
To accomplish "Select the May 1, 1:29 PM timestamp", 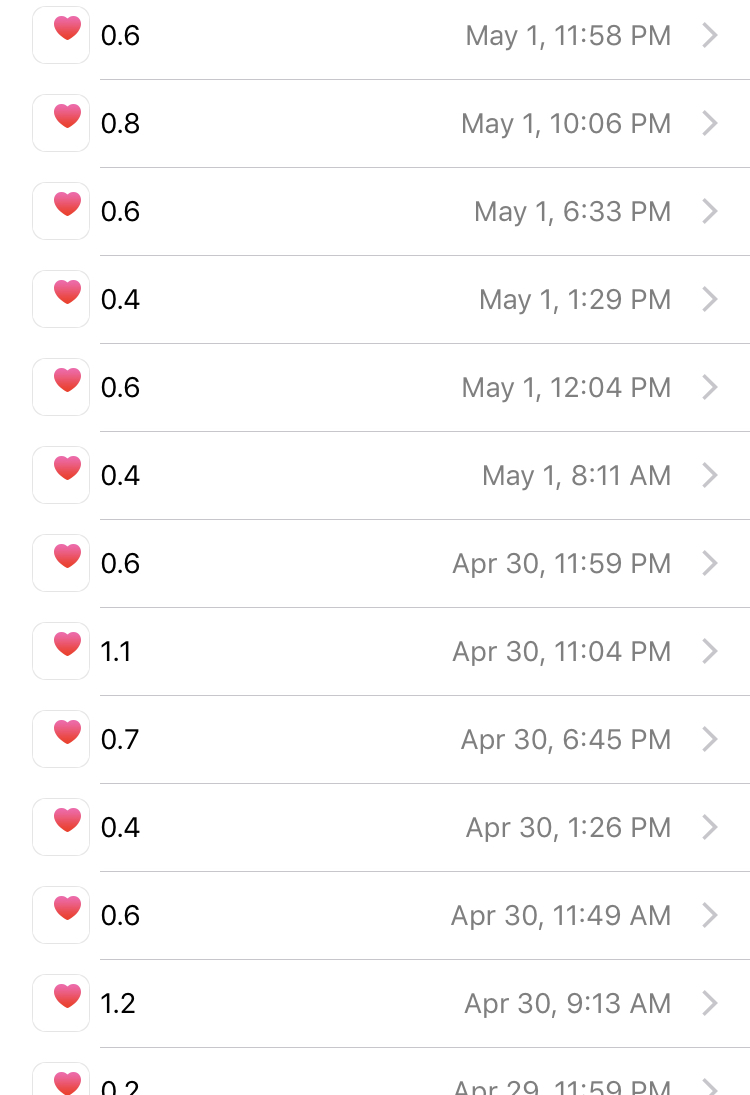I will (575, 300).
